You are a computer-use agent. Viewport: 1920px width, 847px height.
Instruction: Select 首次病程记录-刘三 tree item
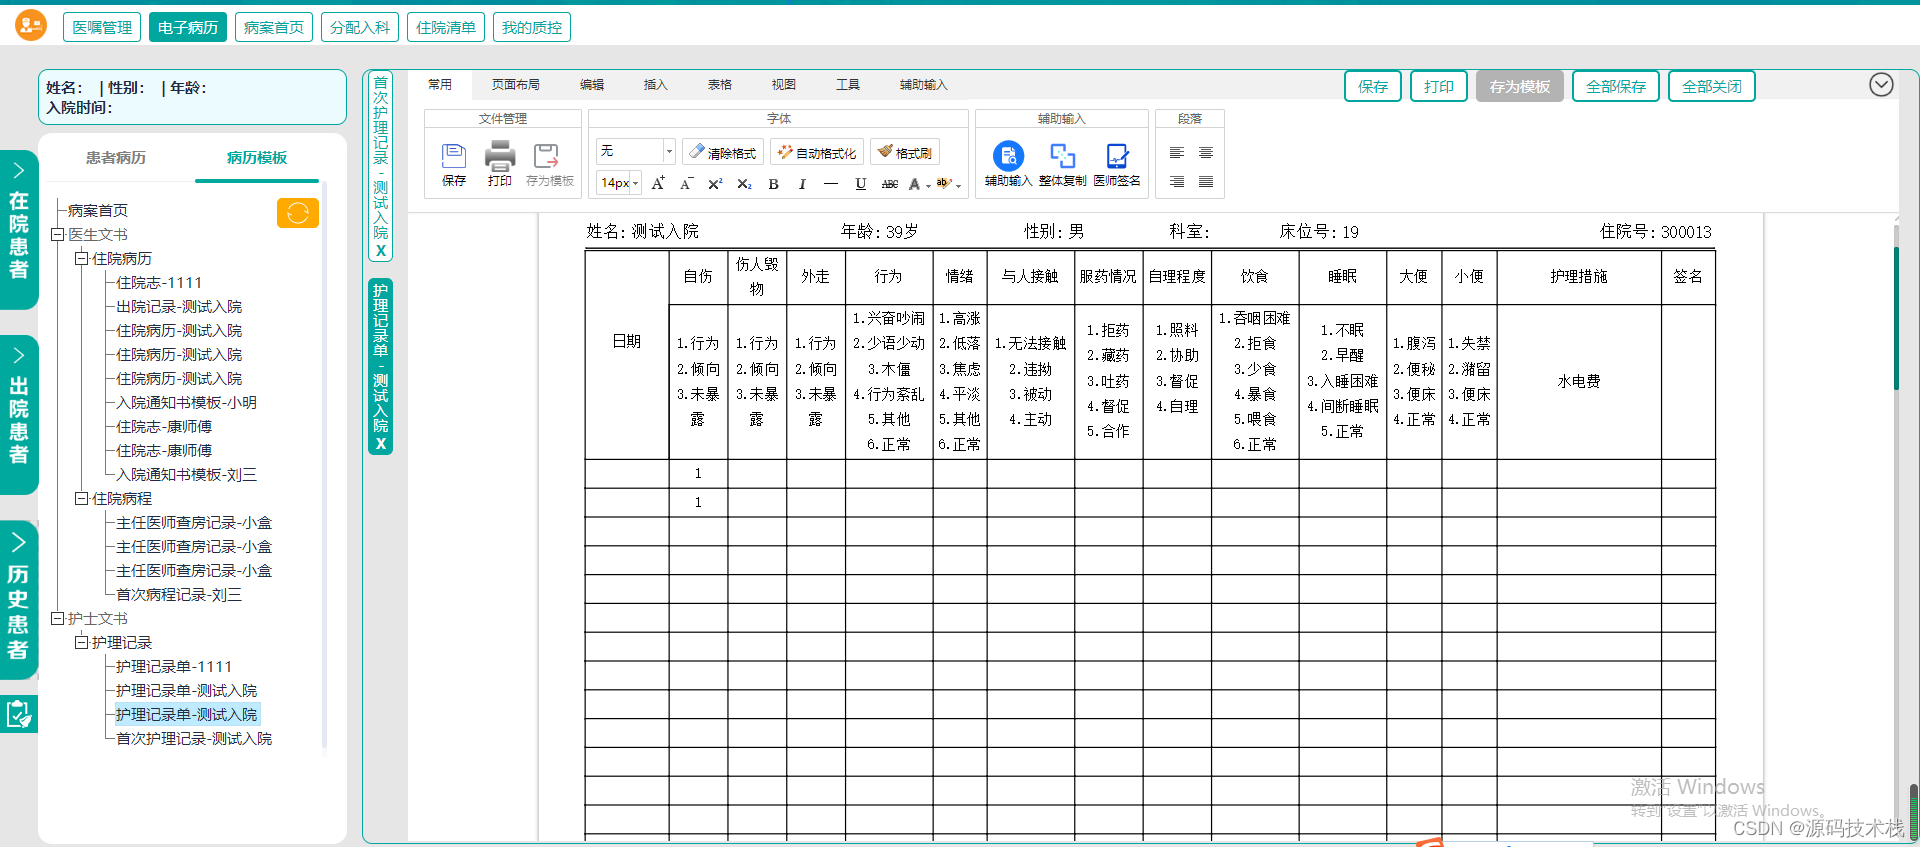179,595
